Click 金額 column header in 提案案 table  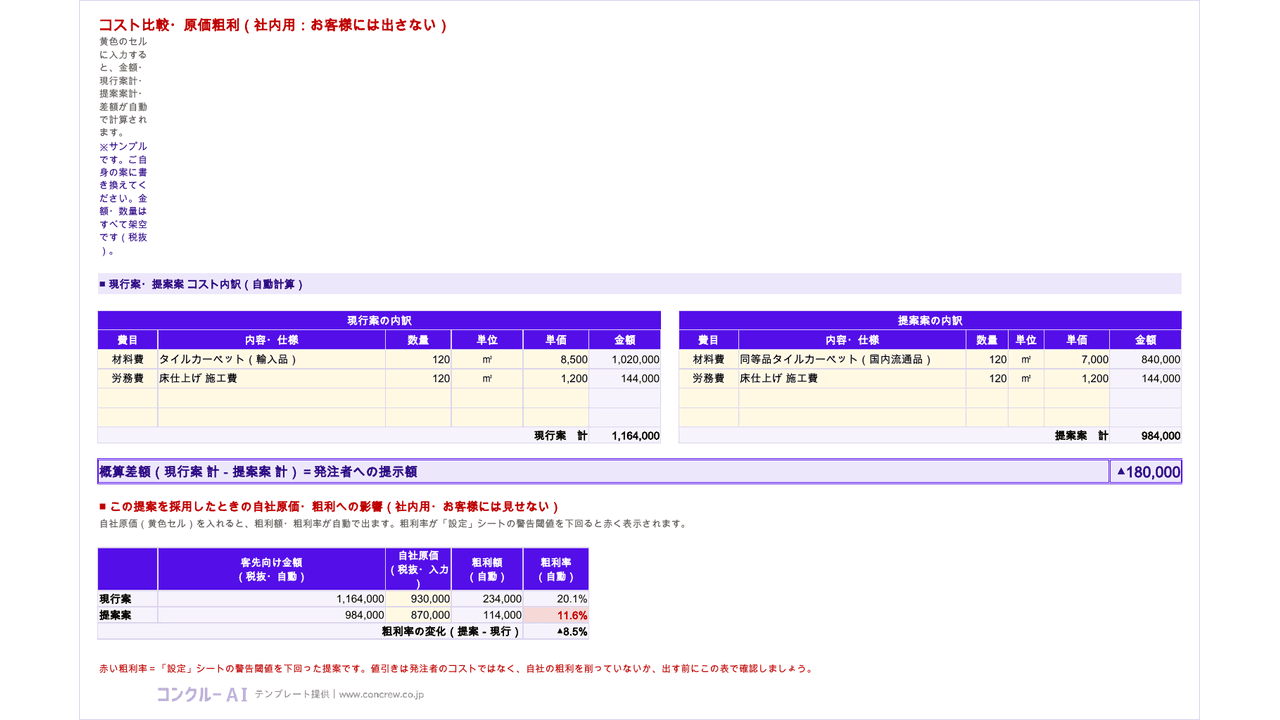click(x=1146, y=340)
